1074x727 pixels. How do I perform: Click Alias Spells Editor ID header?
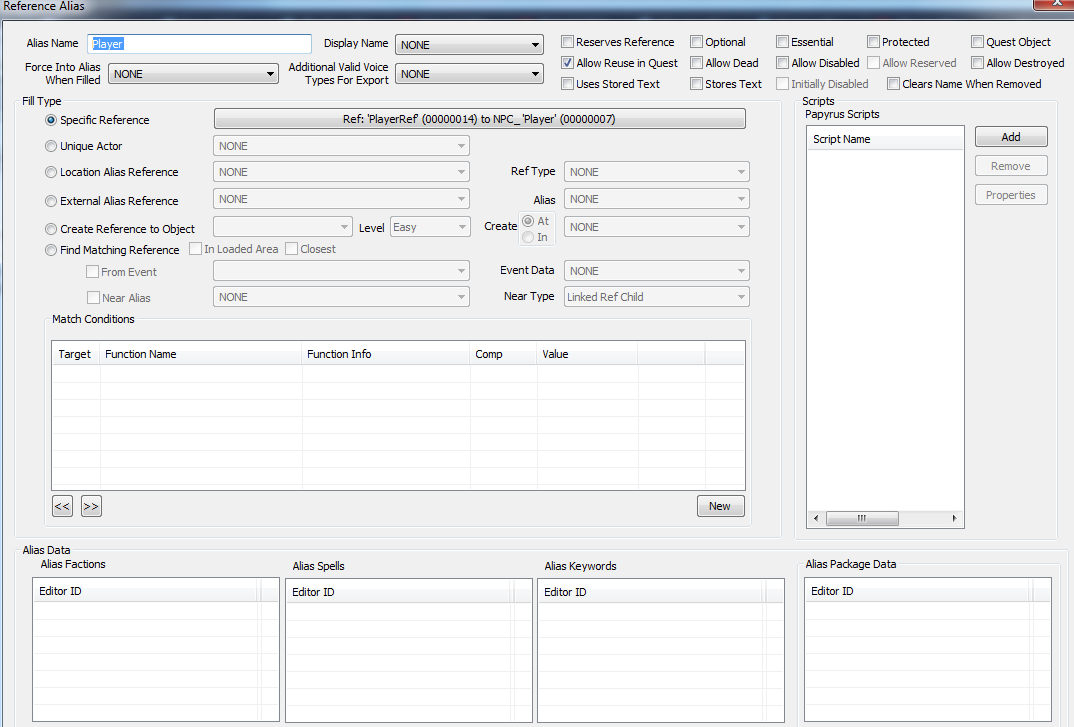(x=398, y=592)
